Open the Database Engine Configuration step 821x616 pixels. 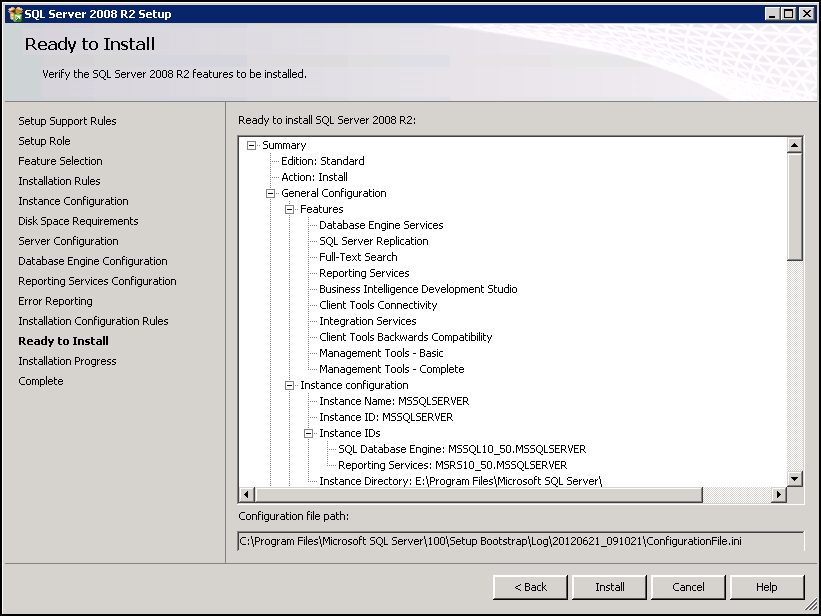[x=92, y=260]
